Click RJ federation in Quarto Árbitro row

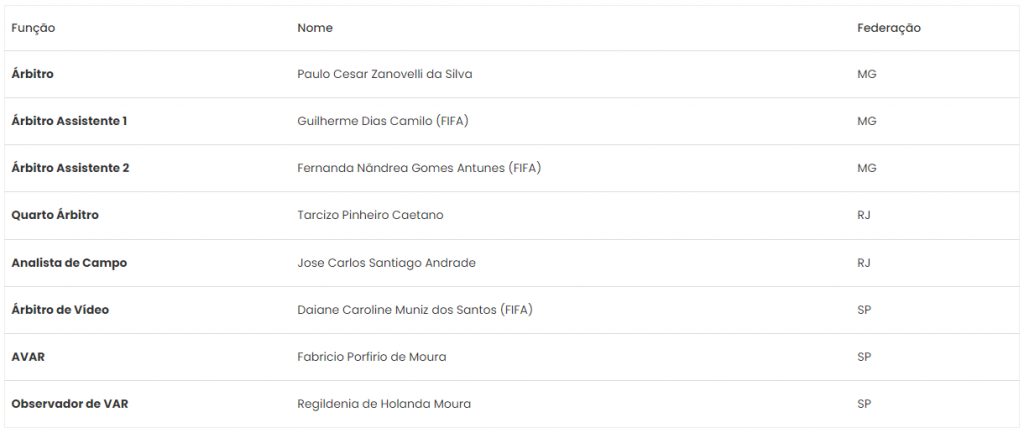(864, 216)
